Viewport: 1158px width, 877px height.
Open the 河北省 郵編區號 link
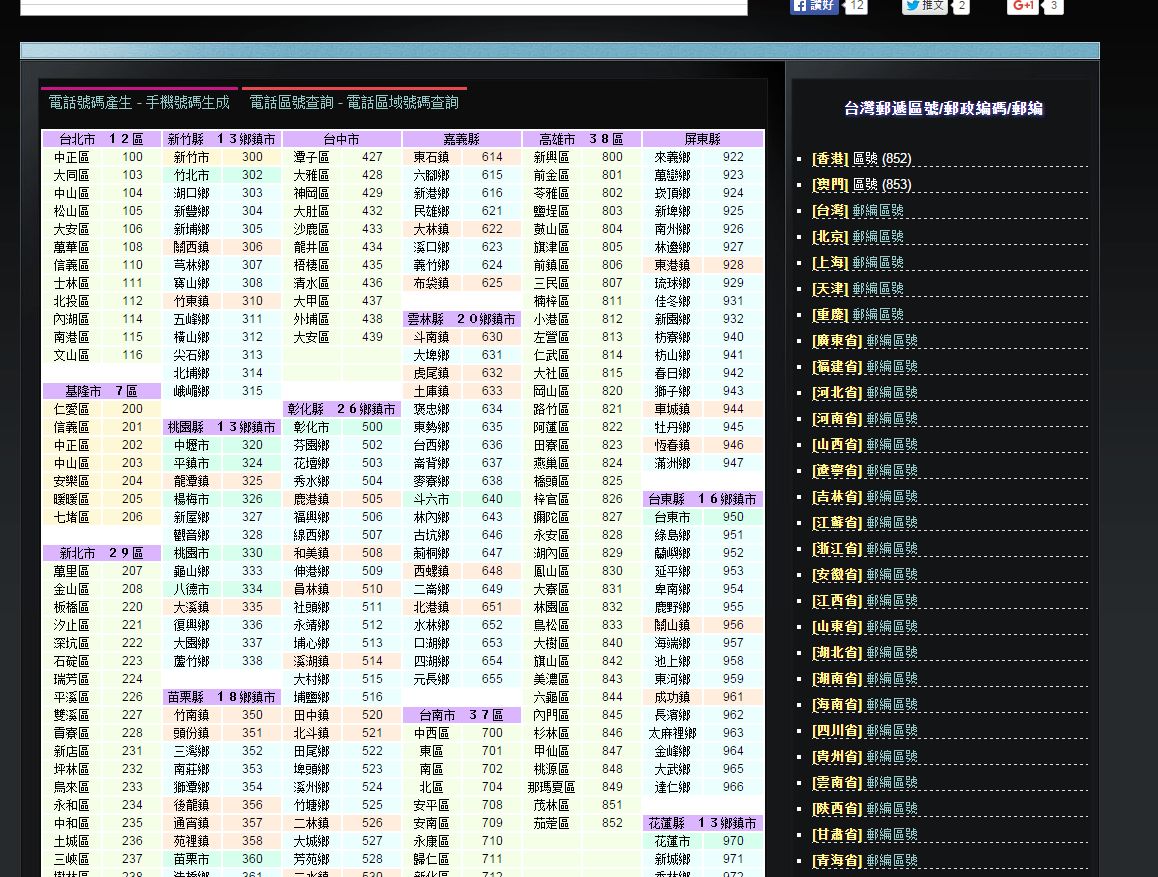tap(865, 393)
